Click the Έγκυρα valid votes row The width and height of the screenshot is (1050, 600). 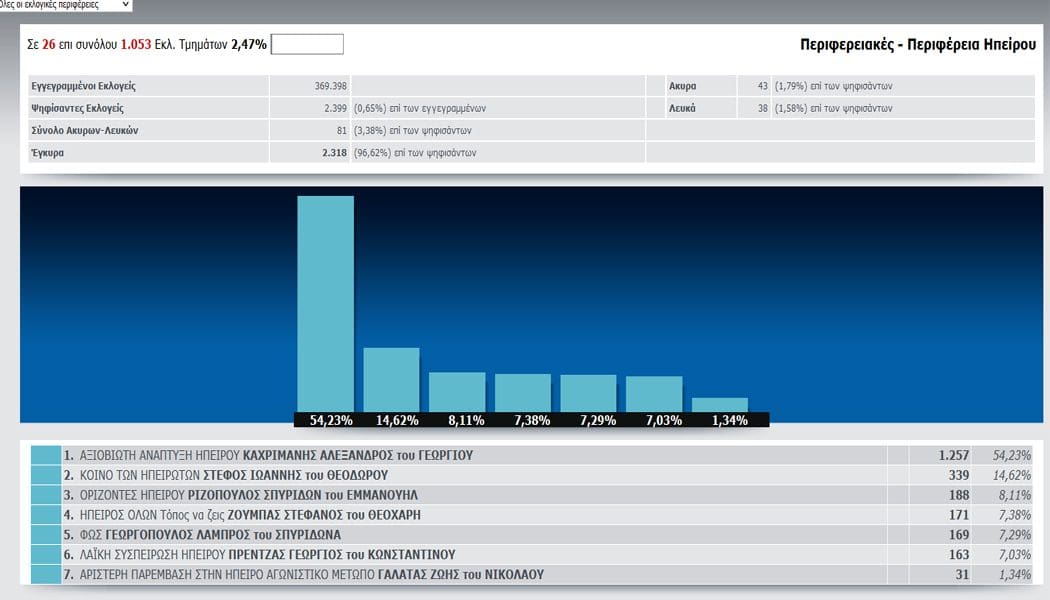150,153
